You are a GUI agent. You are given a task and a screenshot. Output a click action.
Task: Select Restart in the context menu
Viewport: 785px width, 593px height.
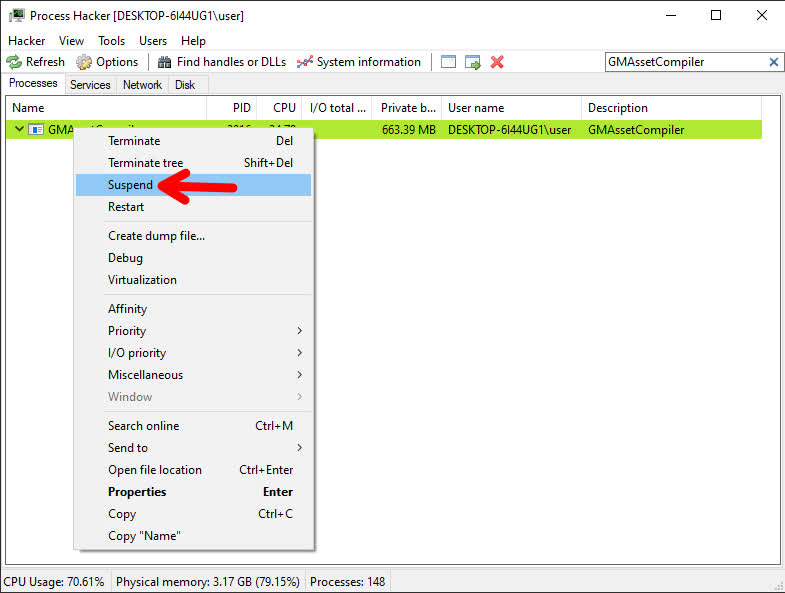click(x=193, y=207)
